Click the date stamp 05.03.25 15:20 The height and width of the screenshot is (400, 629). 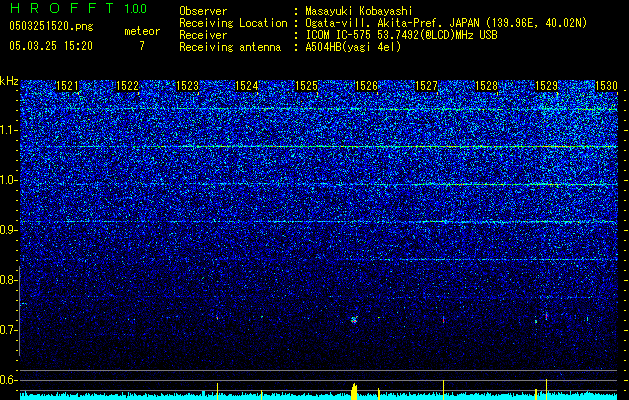point(51,46)
